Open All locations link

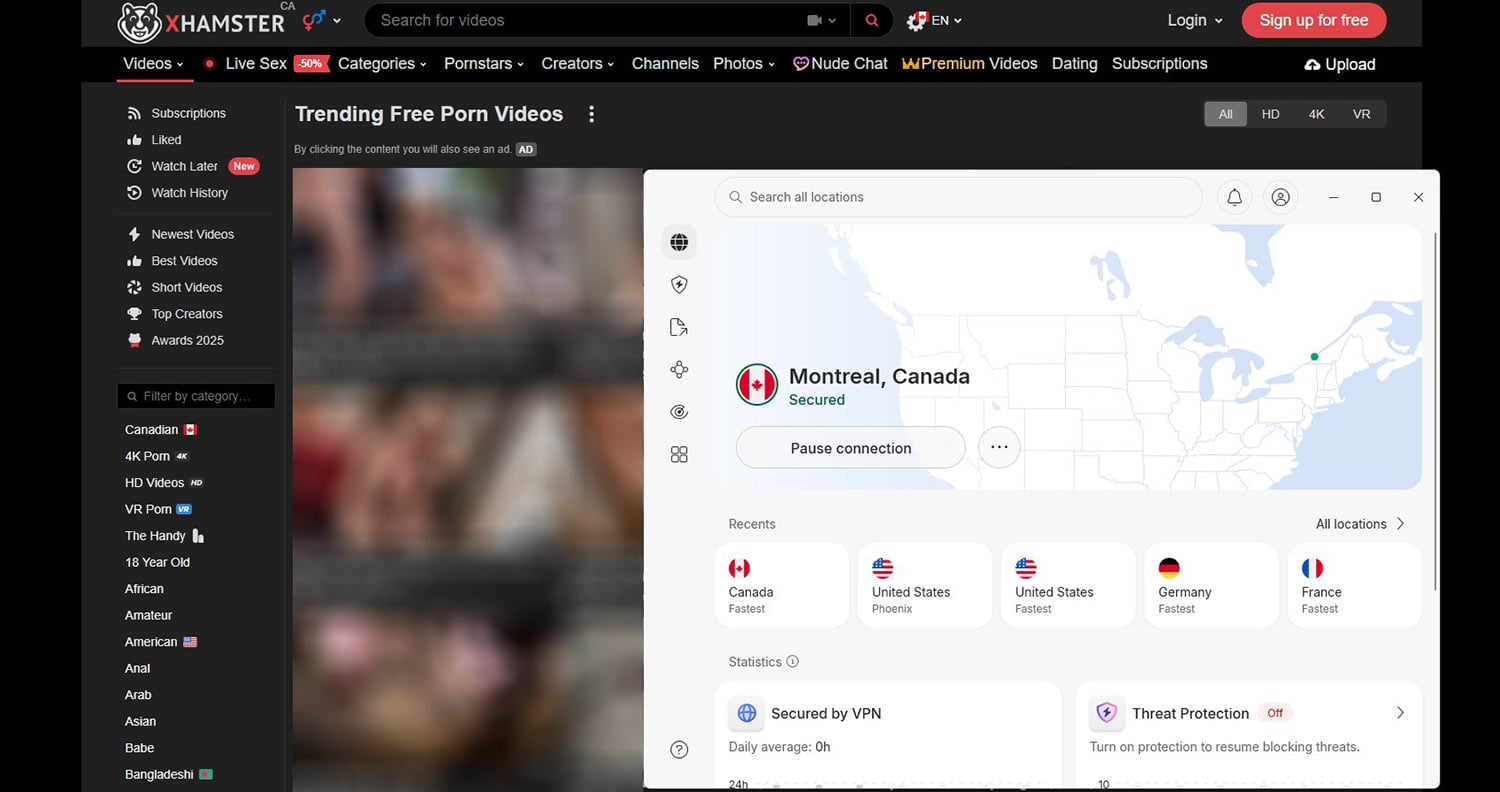tap(1360, 524)
